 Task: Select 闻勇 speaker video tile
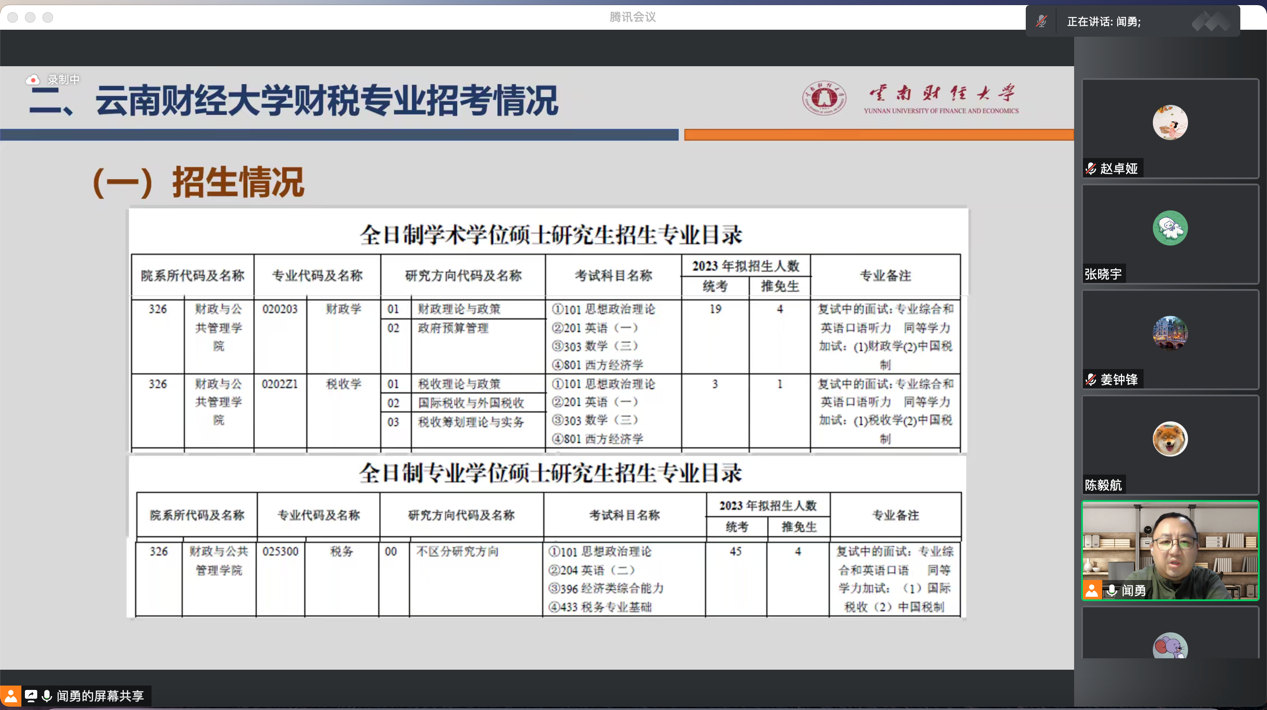click(1170, 551)
